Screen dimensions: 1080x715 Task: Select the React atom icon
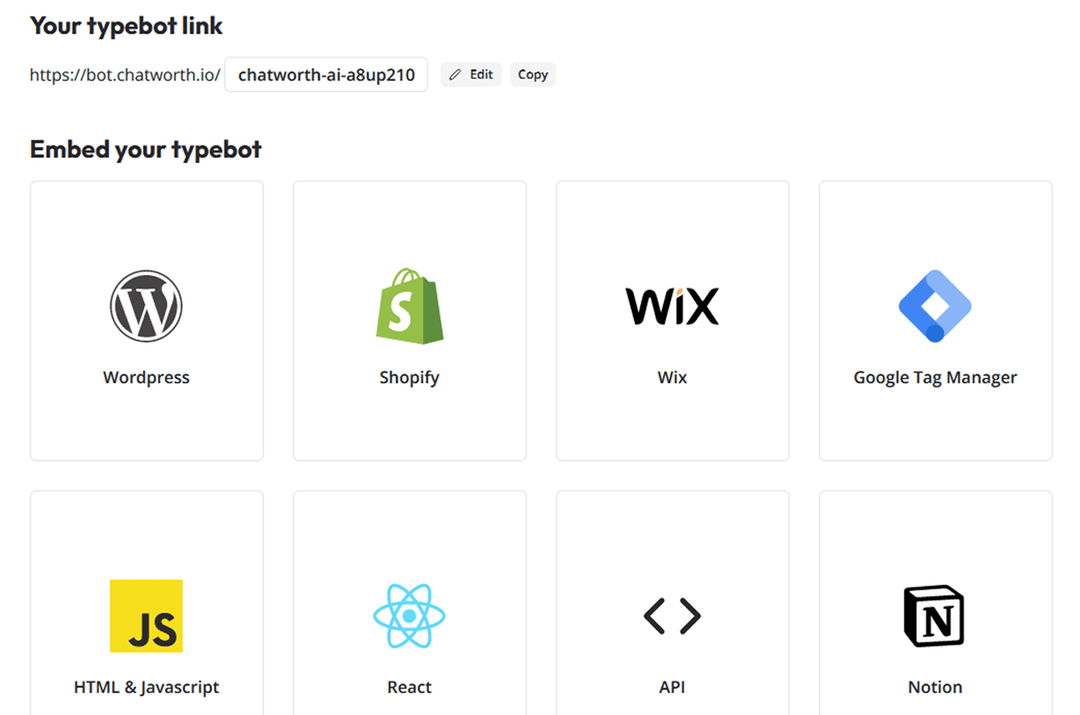[409, 616]
